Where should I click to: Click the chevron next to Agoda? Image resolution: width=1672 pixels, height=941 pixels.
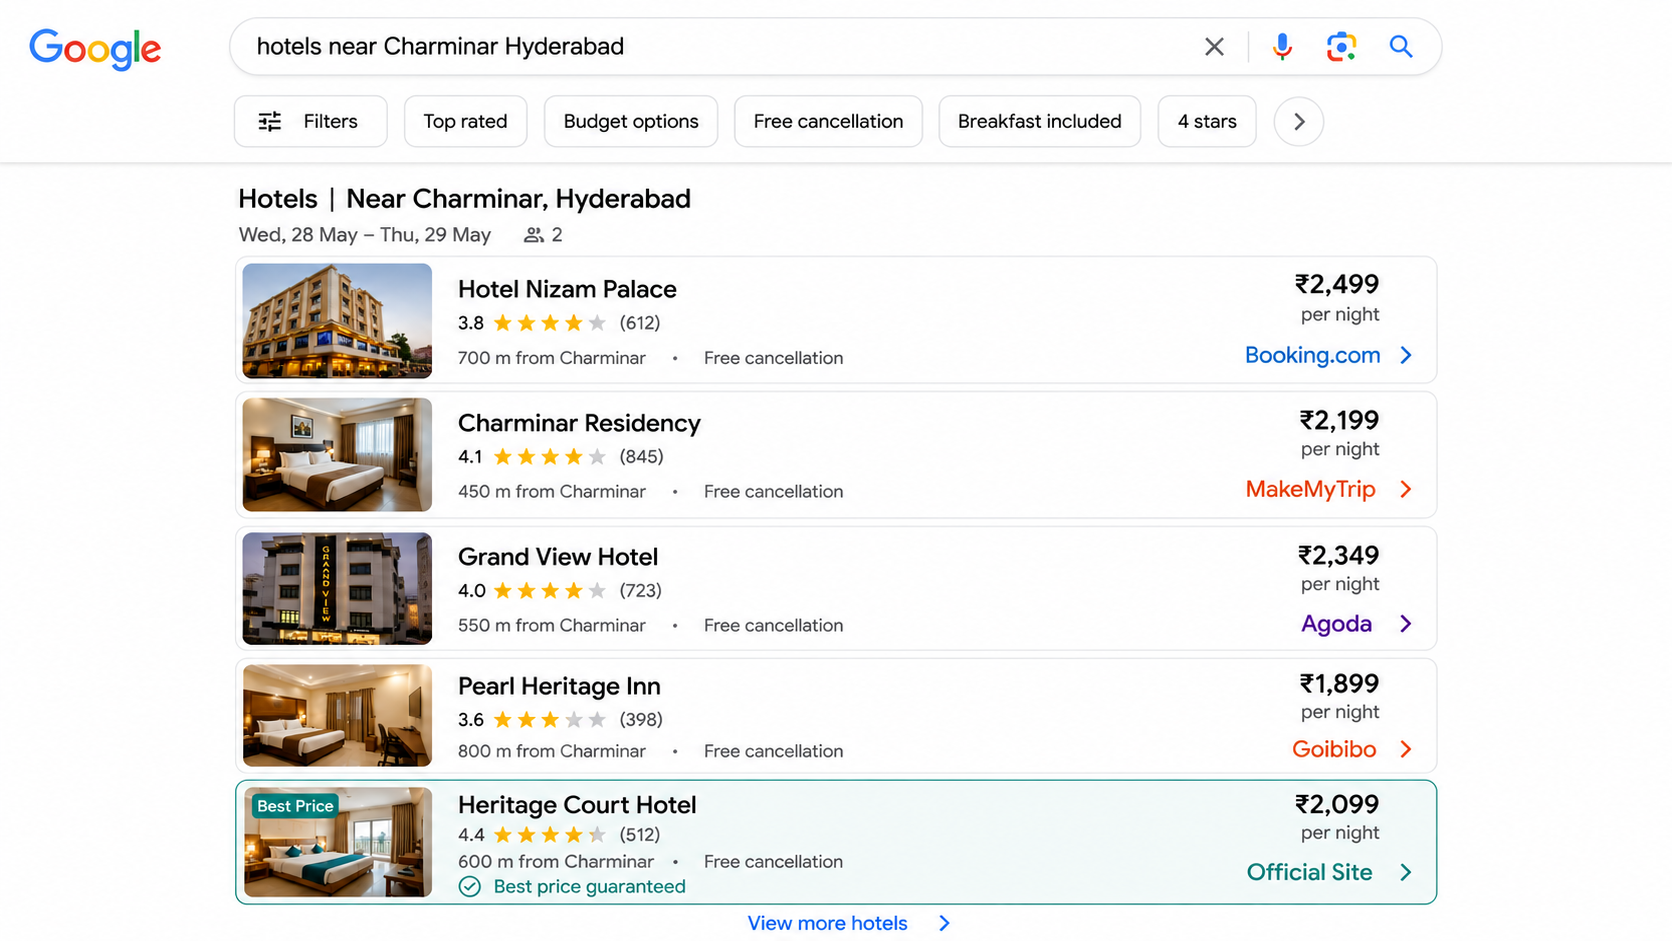coord(1406,624)
